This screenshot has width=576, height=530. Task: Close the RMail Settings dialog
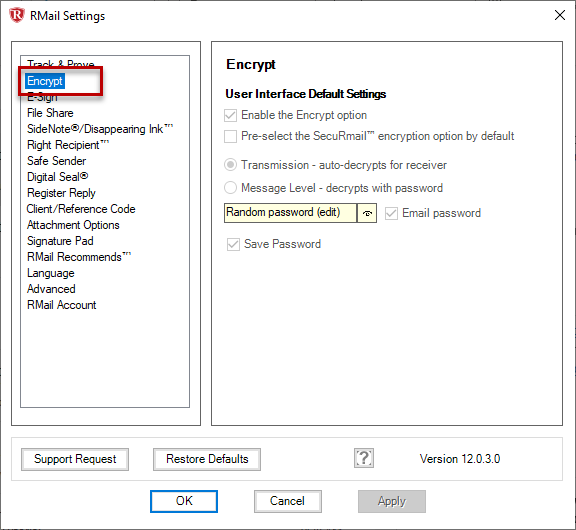click(x=559, y=15)
